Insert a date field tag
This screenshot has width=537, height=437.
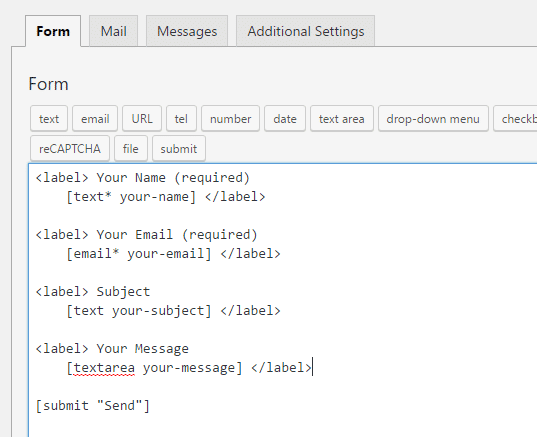tap(285, 119)
